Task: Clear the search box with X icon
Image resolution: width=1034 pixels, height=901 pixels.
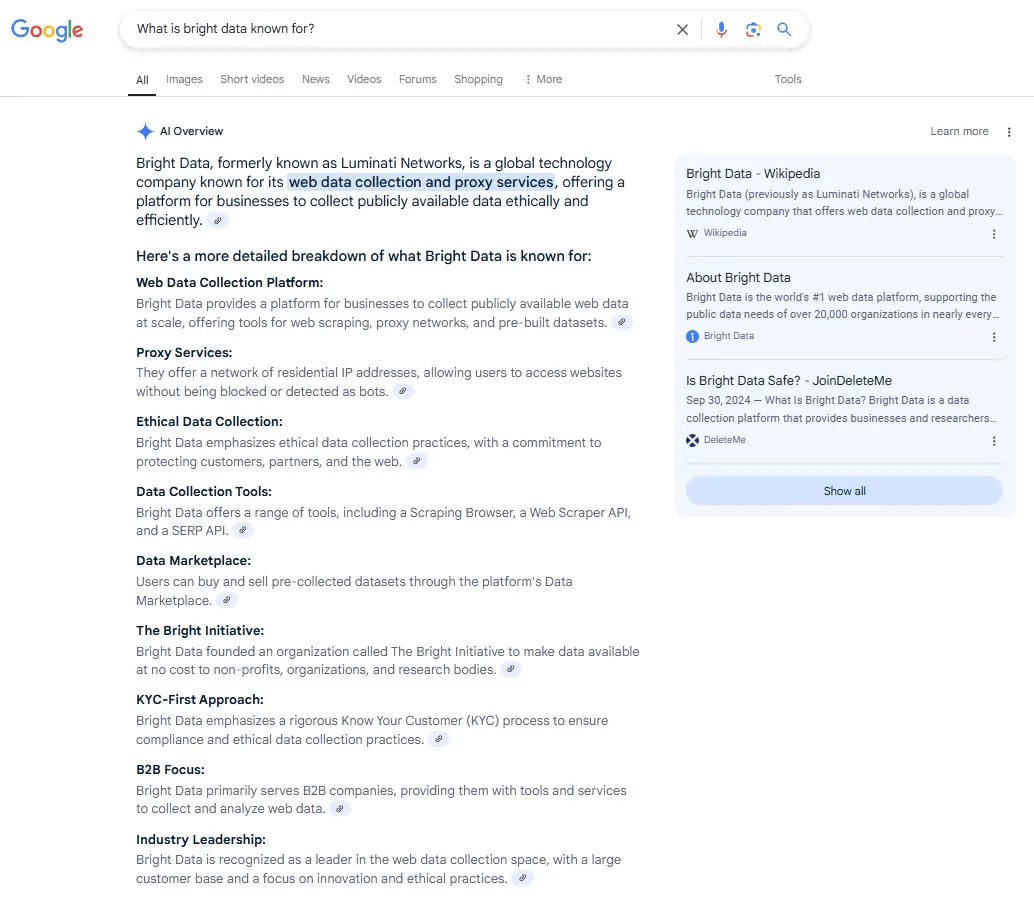Action: [682, 30]
